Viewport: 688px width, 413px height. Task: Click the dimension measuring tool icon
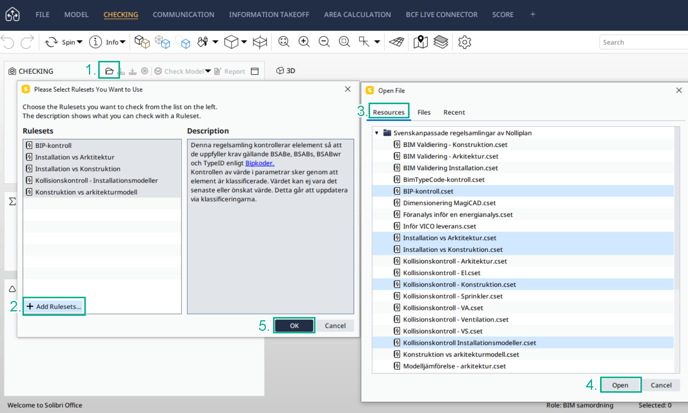tap(364, 42)
